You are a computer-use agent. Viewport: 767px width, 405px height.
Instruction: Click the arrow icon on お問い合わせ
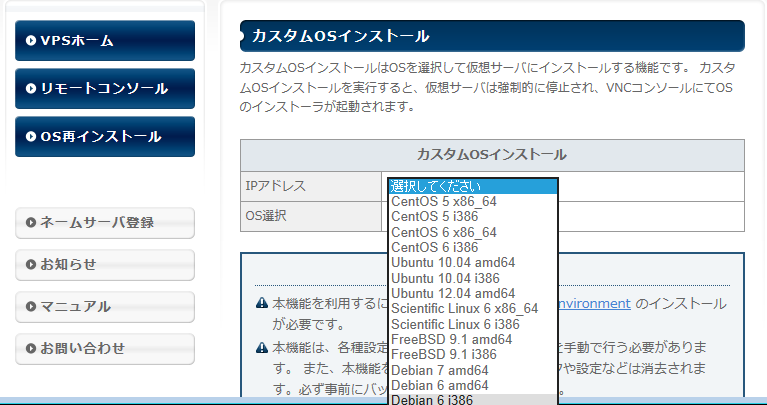click(31, 349)
